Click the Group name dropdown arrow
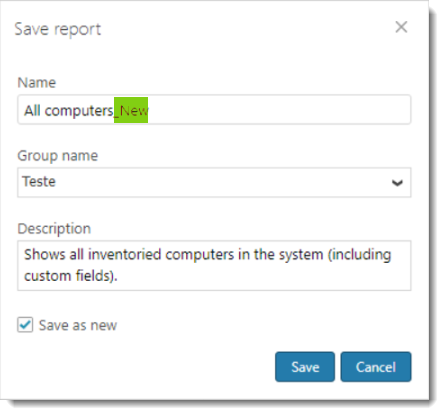This screenshot has width=444, height=415. [x=397, y=183]
